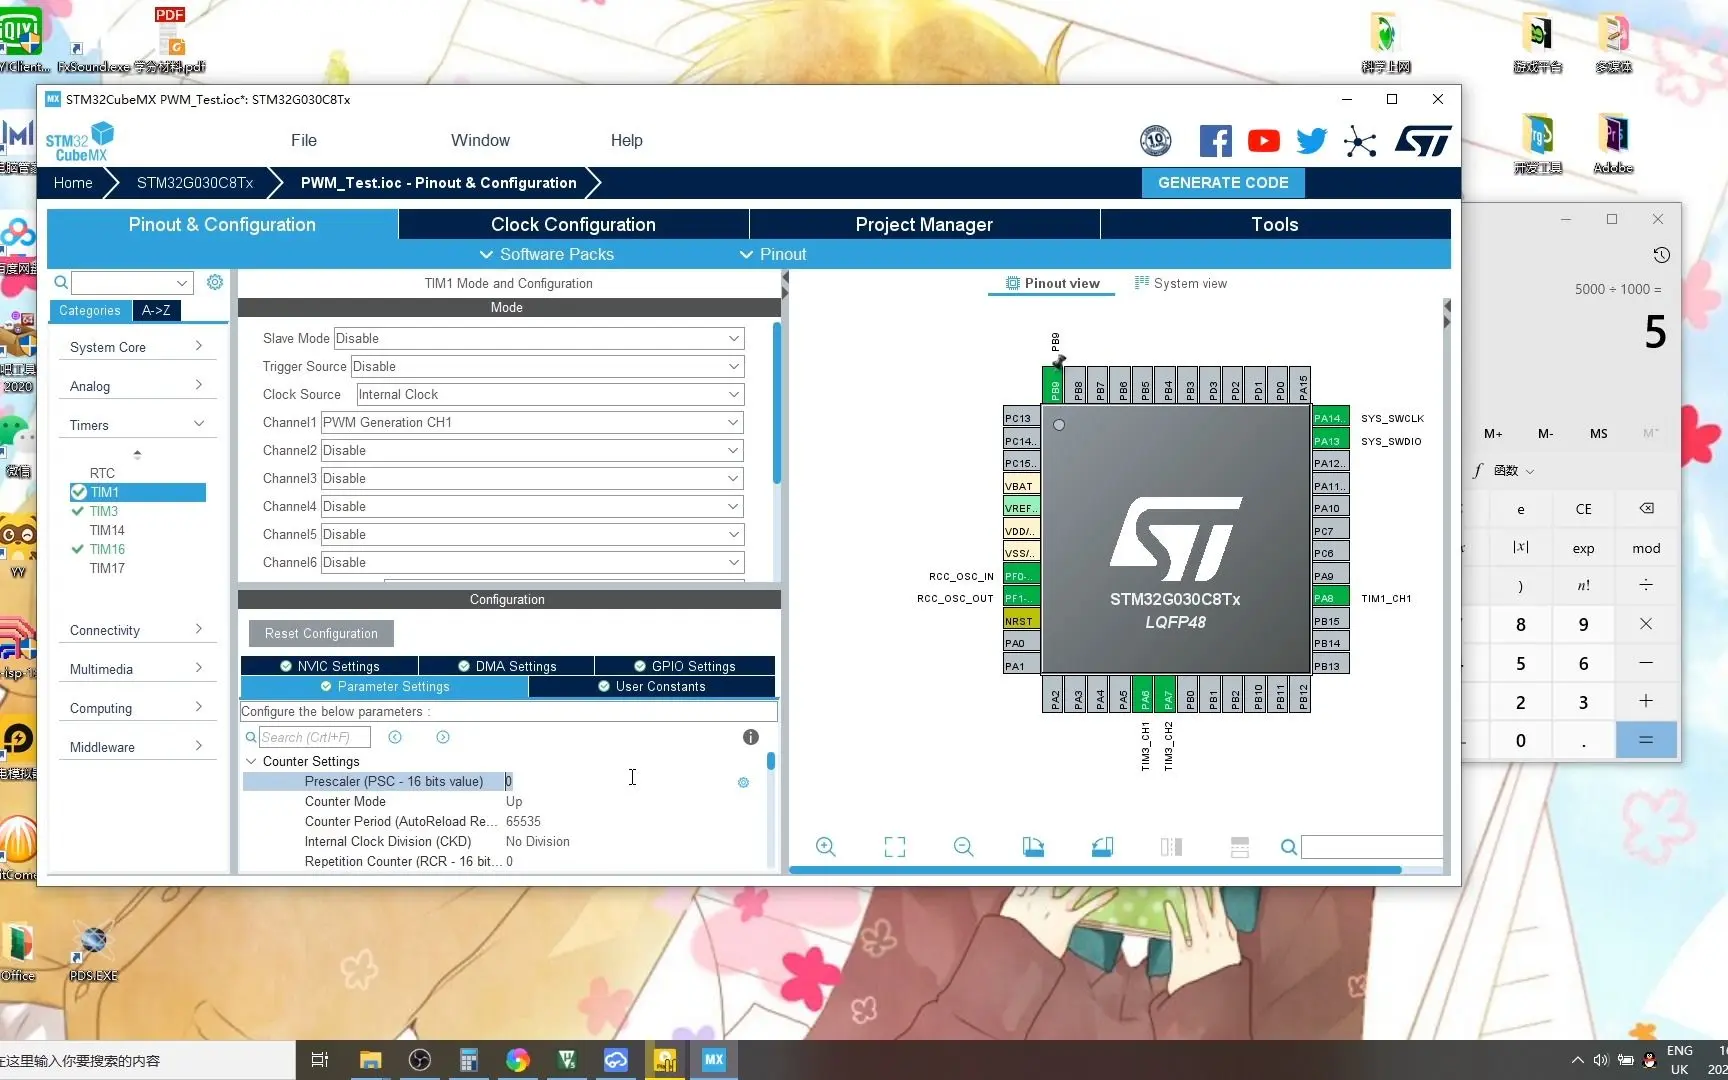
Task: Toggle the TIM1 enabled checkmark
Action: pos(78,492)
